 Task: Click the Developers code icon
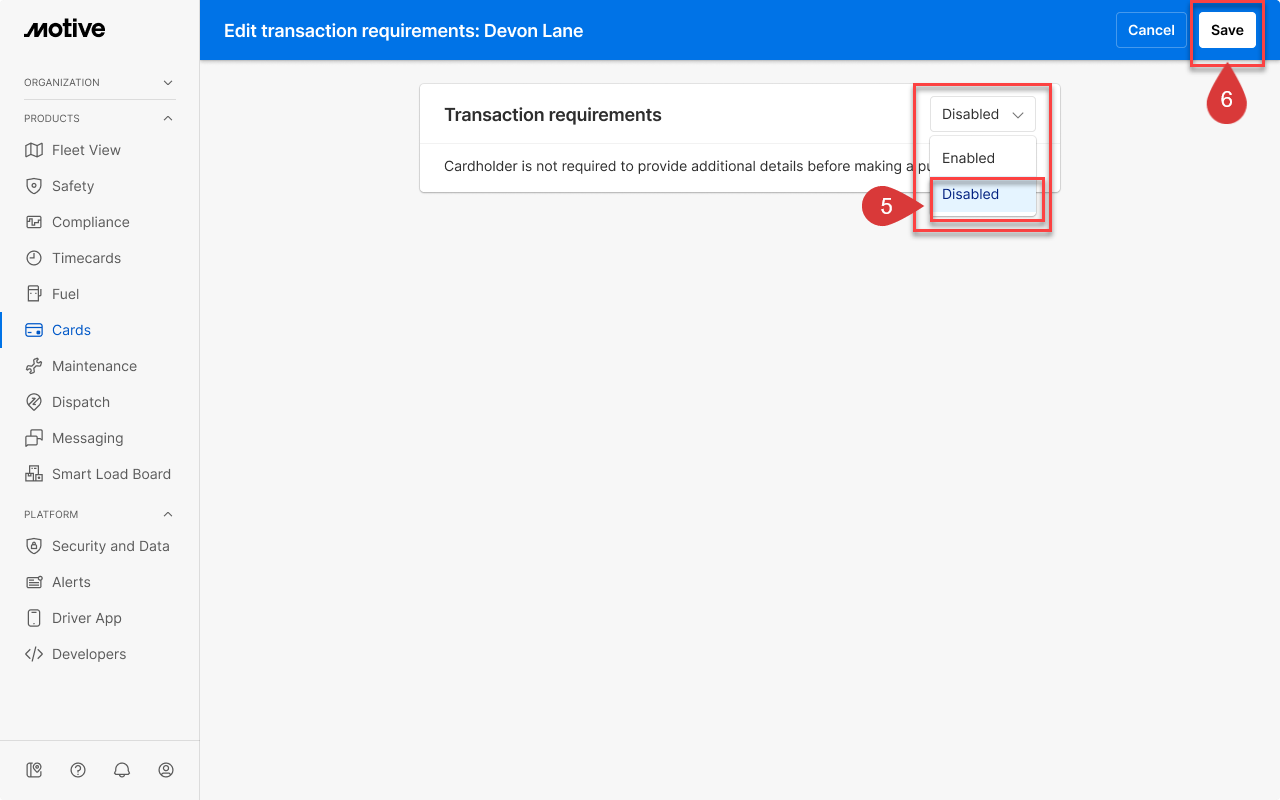34,654
